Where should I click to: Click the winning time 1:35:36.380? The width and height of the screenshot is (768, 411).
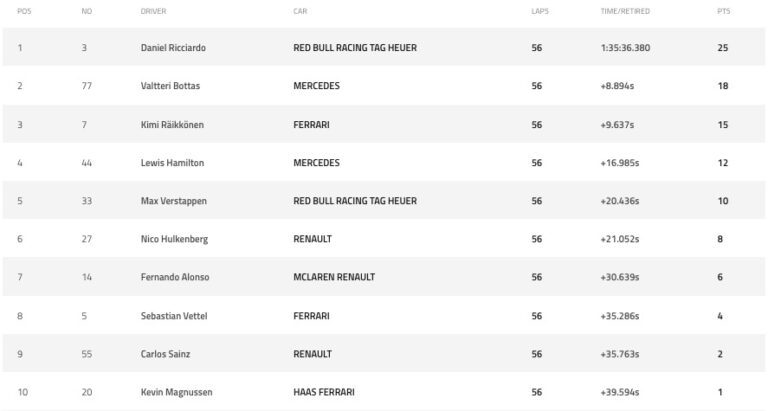point(624,48)
